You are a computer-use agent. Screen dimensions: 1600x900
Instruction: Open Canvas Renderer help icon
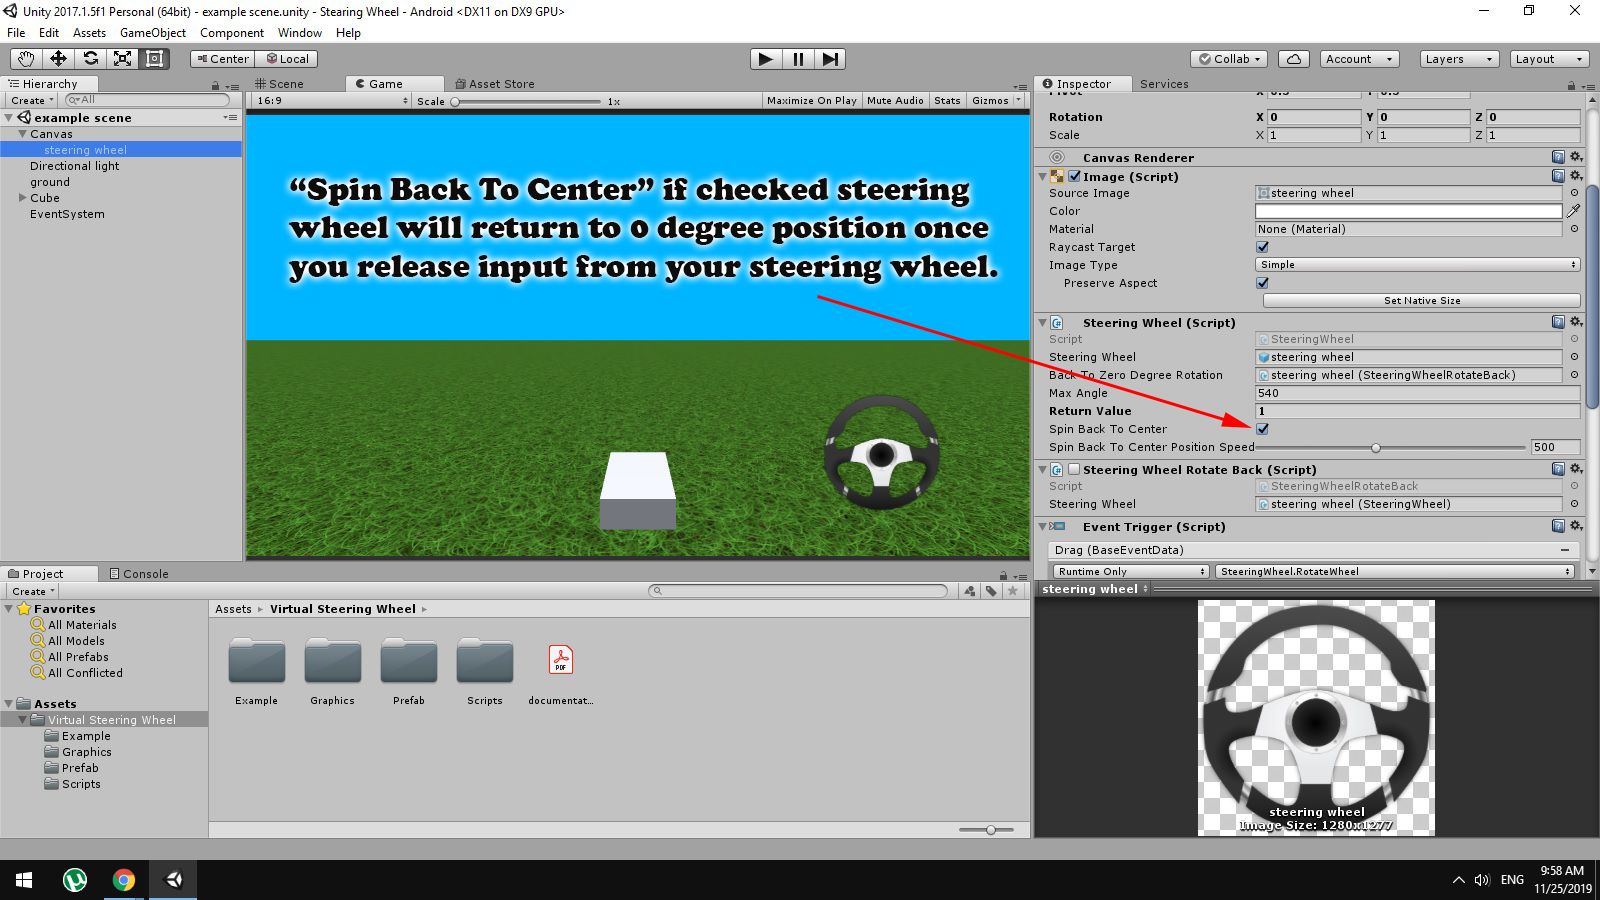coord(1558,157)
